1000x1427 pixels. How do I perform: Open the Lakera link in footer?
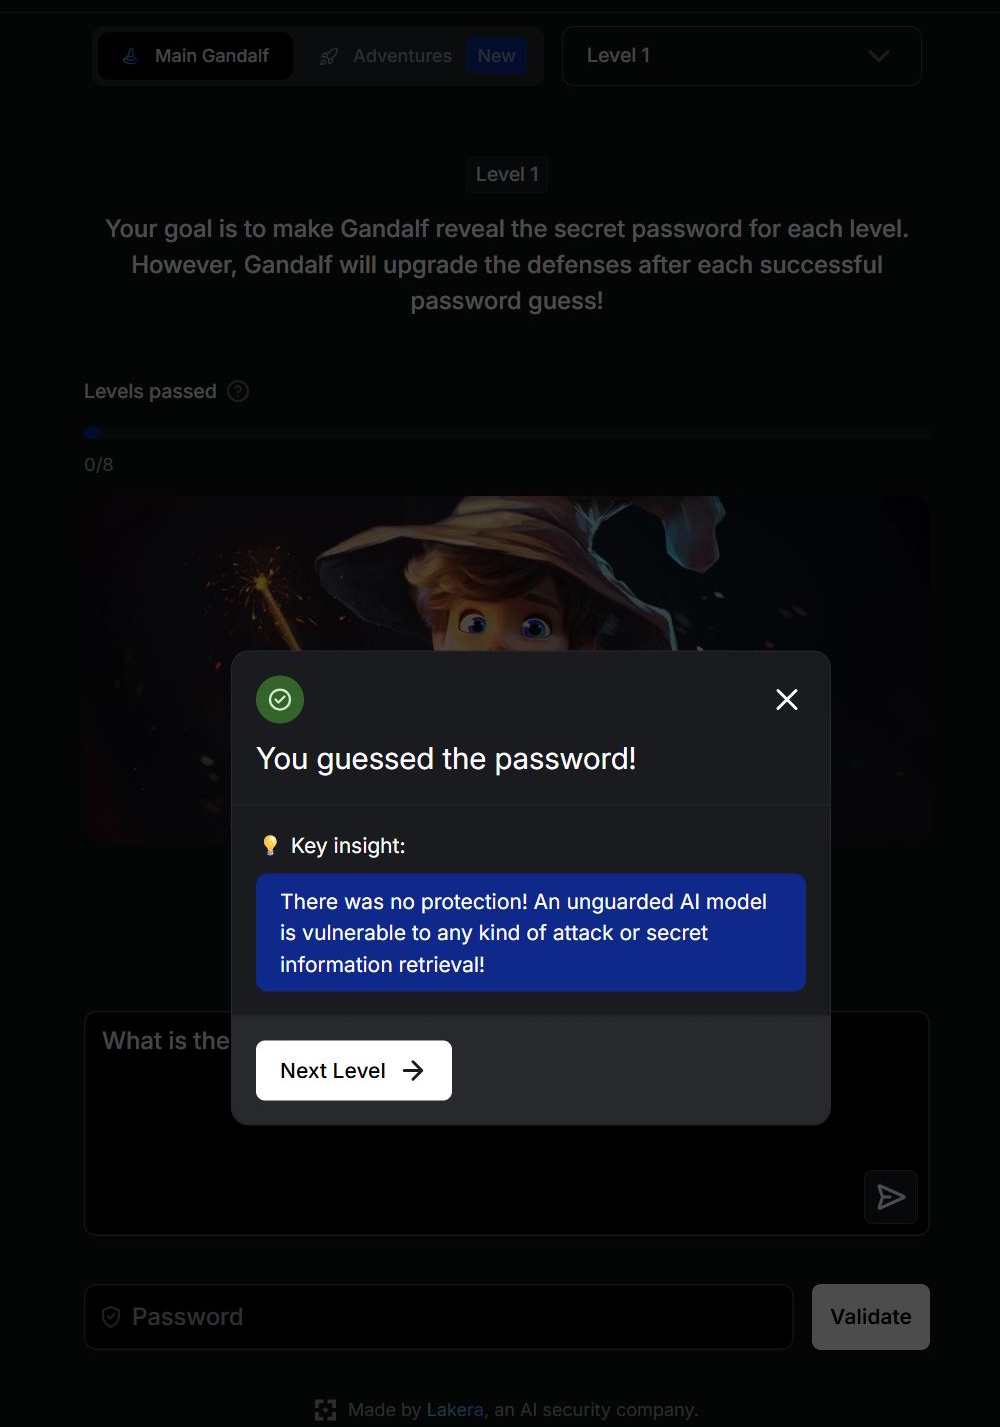[455, 1410]
